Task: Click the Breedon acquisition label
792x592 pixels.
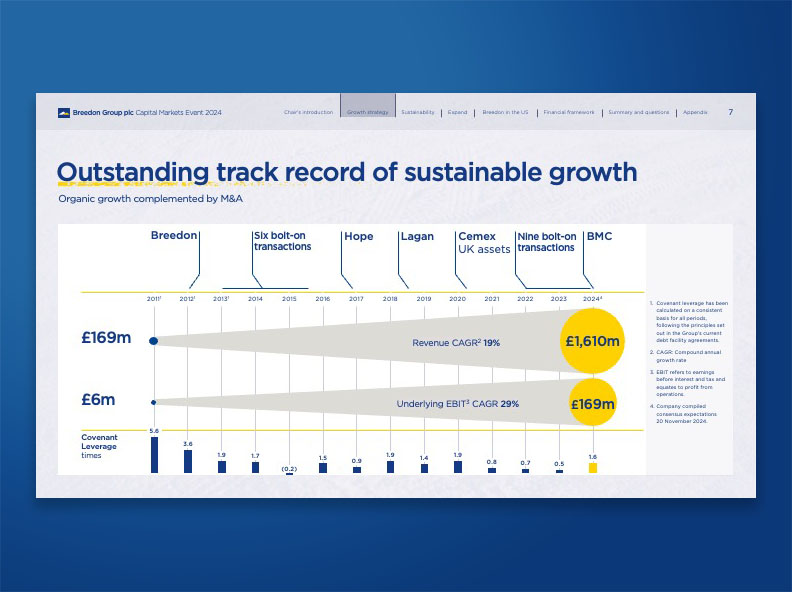Action: click(x=174, y=235)
